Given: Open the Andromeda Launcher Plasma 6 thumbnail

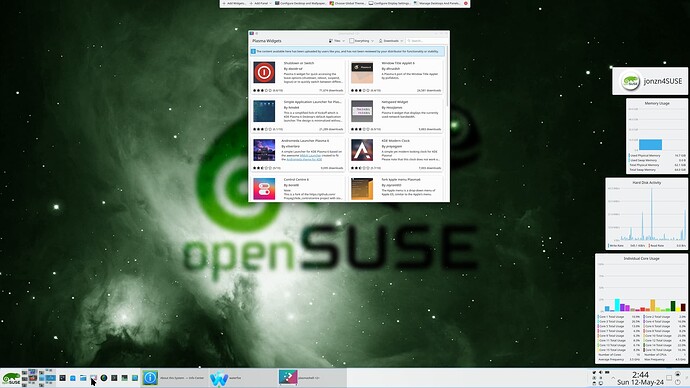Looking at the screenshot, I should (x=264, y=150).
